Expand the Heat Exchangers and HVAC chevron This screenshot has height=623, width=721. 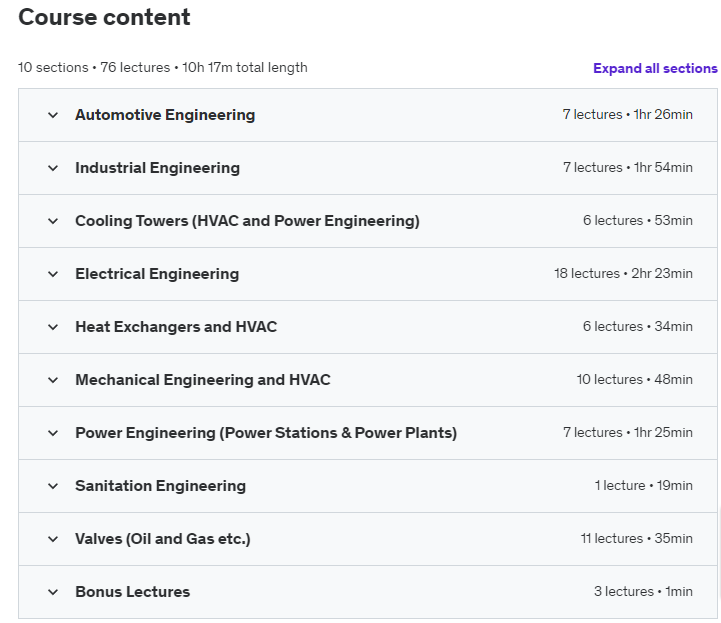click(53, 327)
